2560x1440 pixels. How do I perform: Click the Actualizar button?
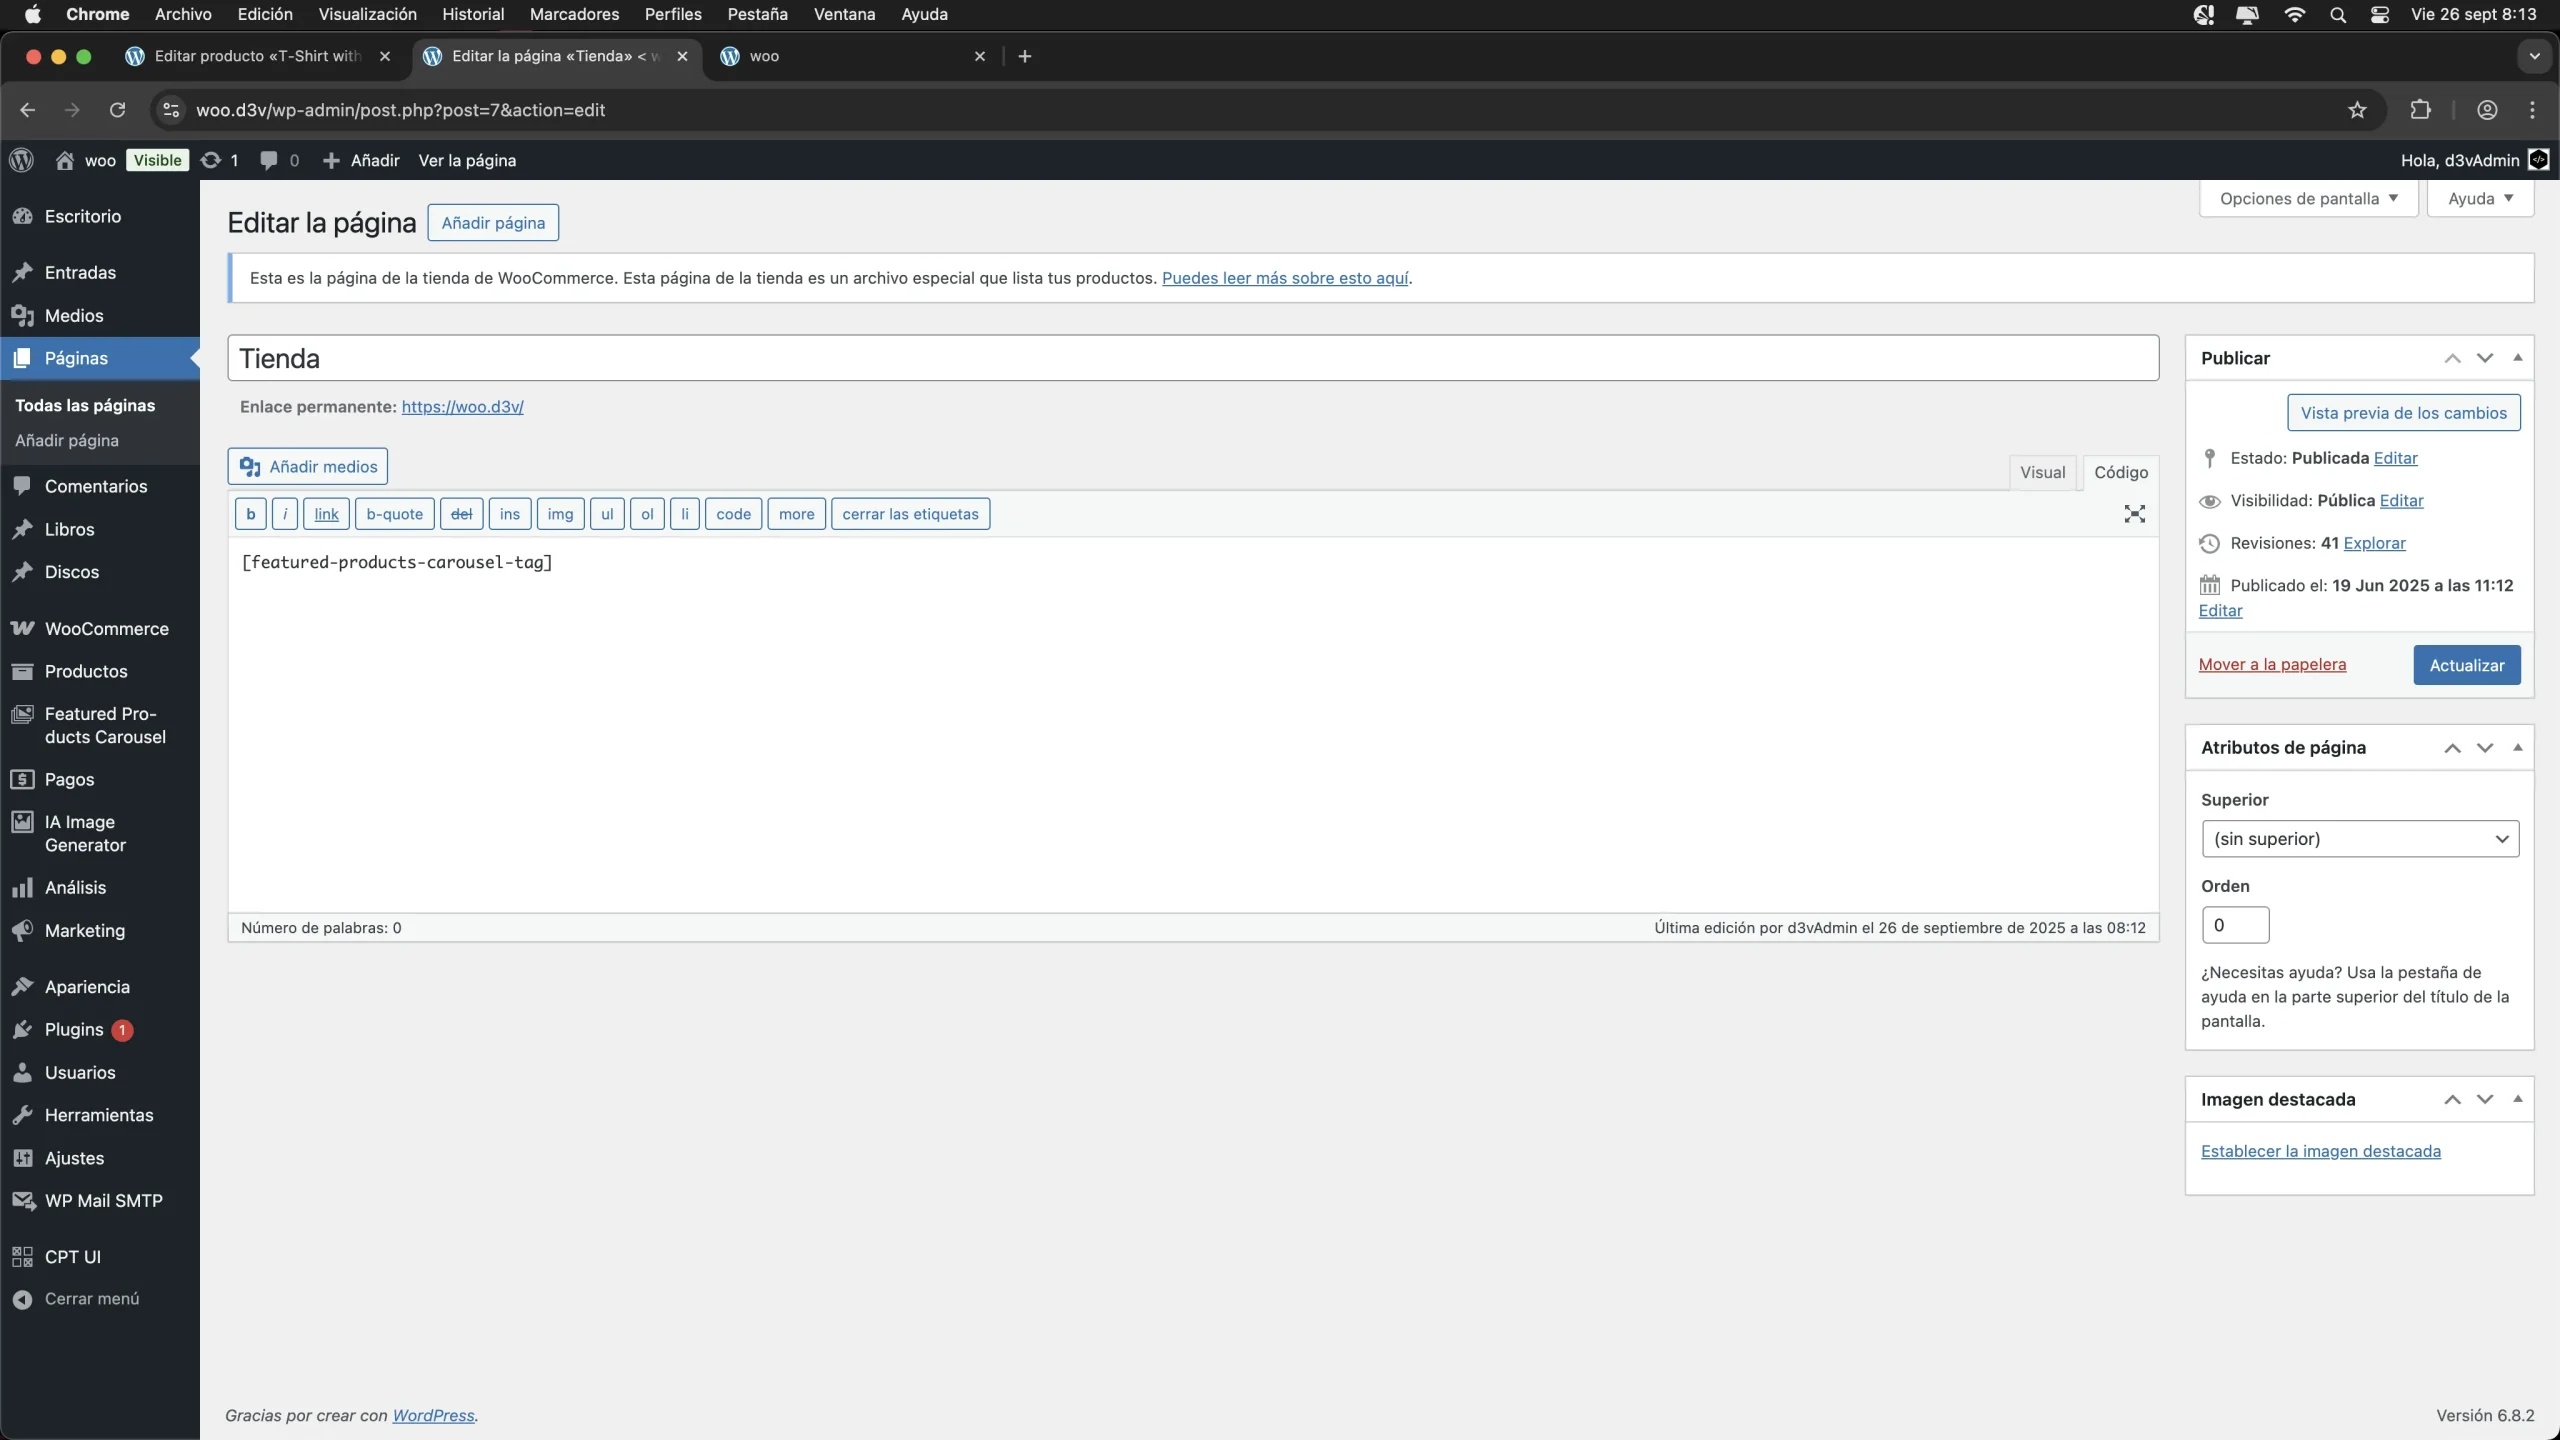(x=2467, y=665)
